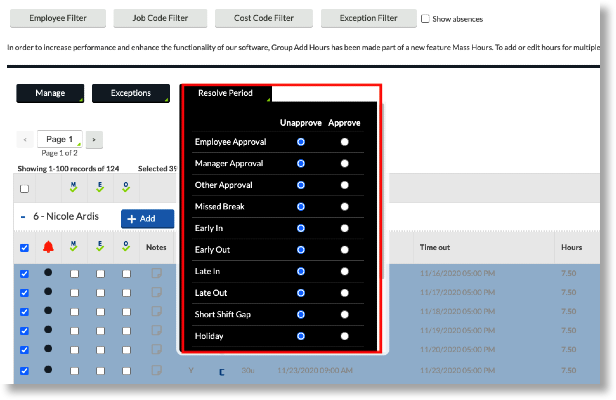The height and width of the screenshot is (400, 616).
Task: Click the Employee approval icon in top header
Action: (100, 186)
